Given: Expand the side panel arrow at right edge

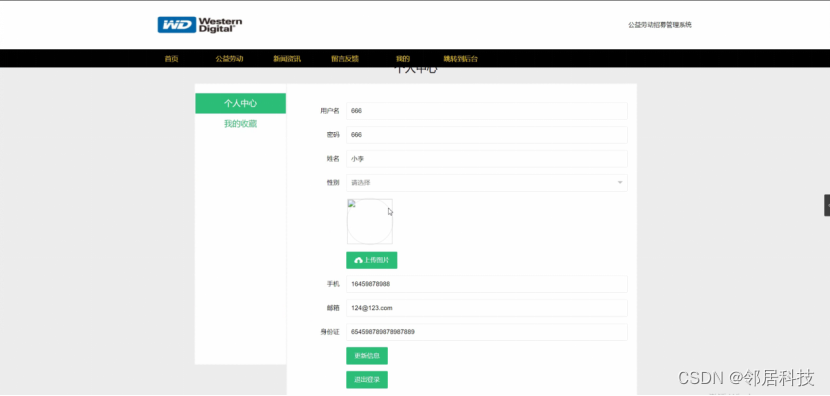Looking at the screenshot, I should click(827, 205).
